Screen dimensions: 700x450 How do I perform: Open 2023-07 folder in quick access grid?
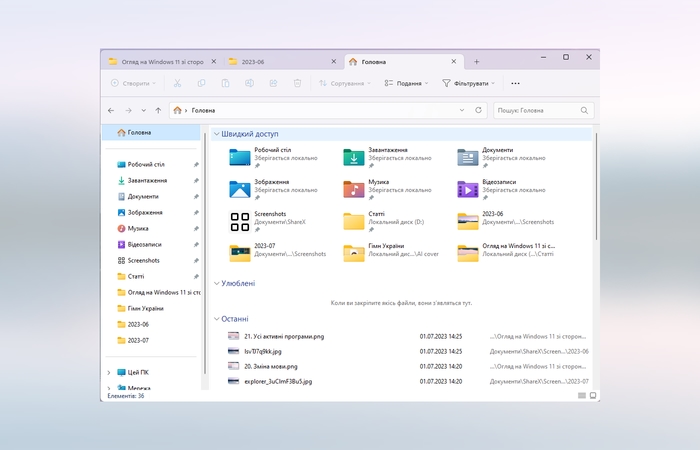pos(277,253)
